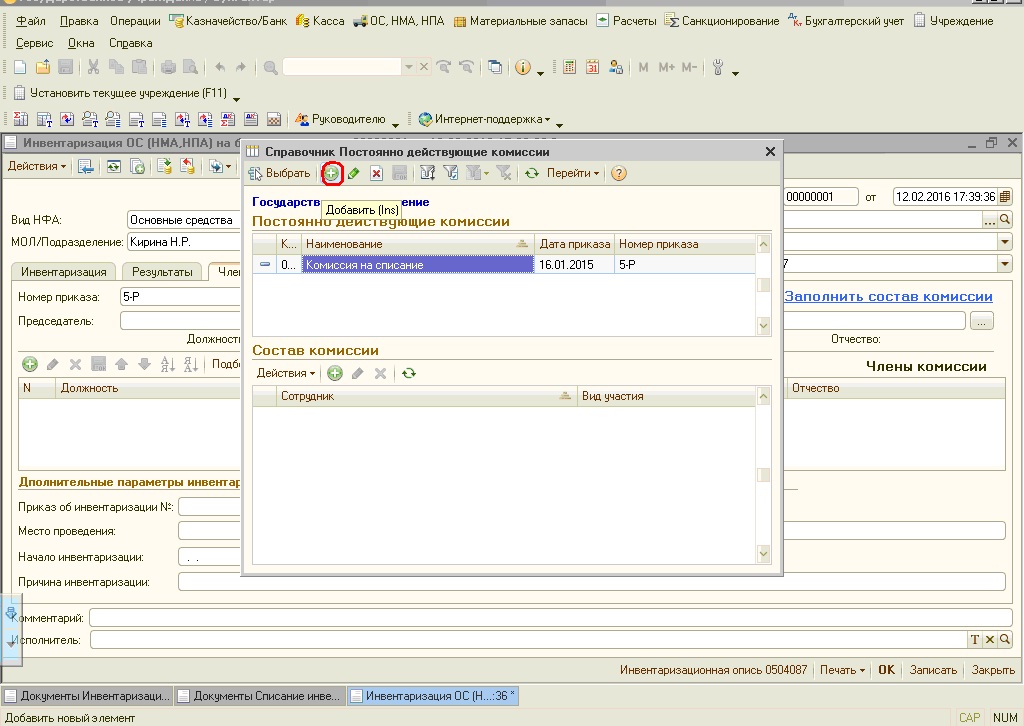
Task: Click the Заполнить состав комиссии link
Action: point(888,297)
